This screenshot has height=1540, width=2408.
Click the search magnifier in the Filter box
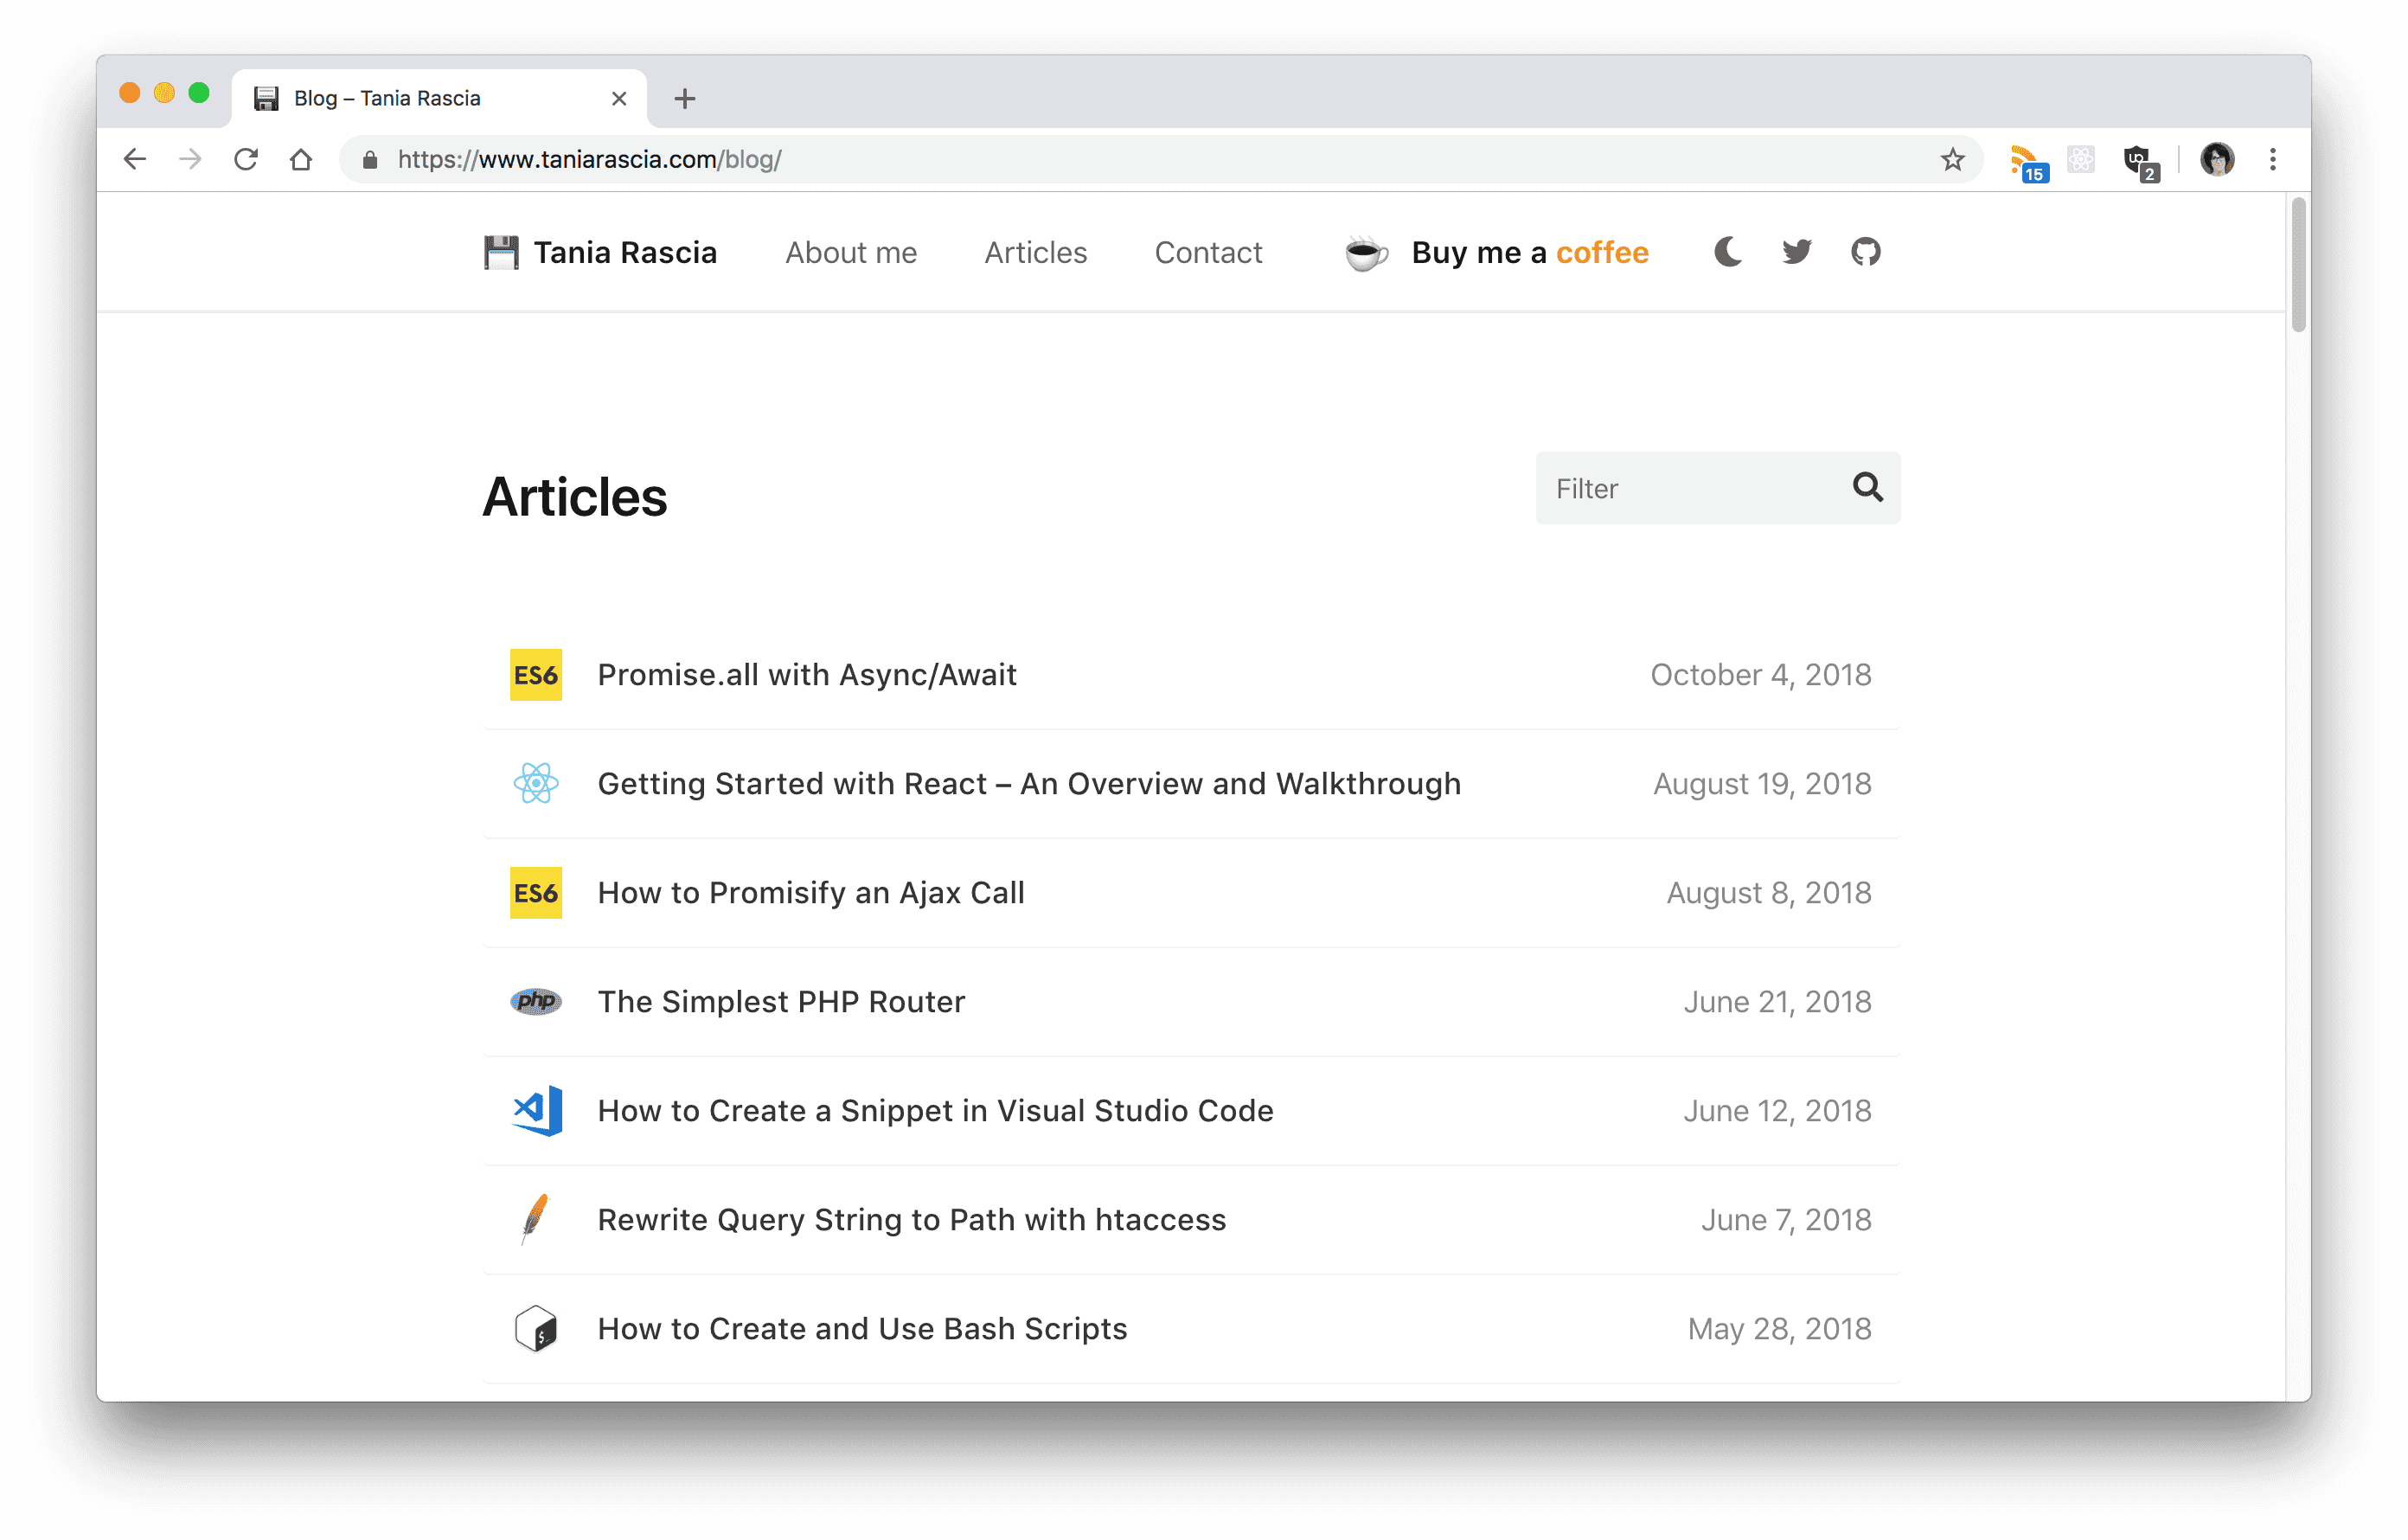pos(1867,487)
